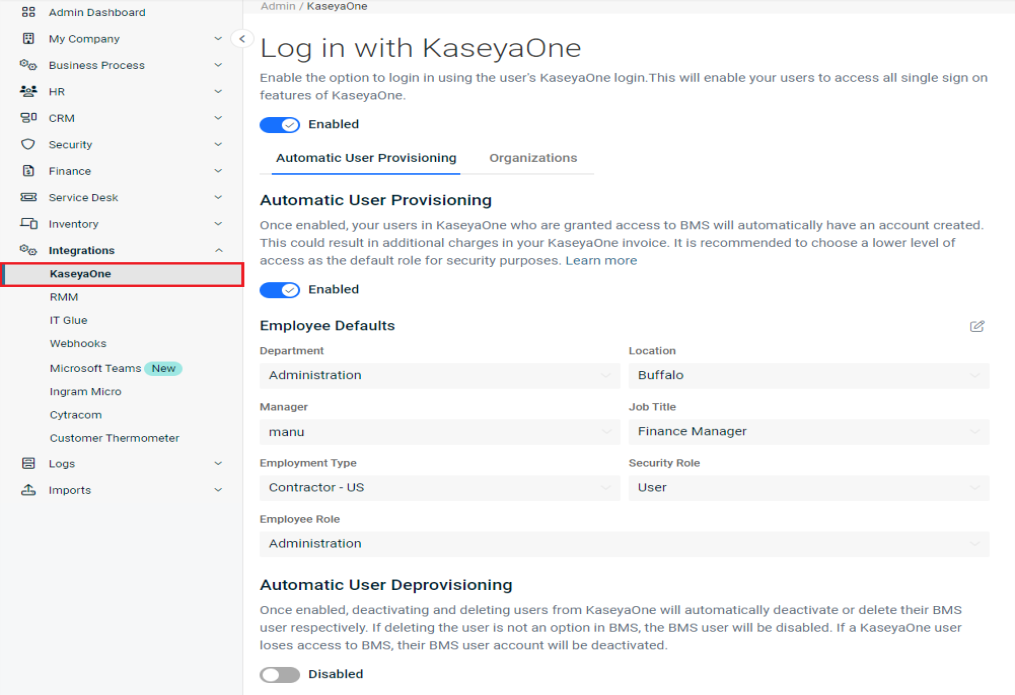Open Webhooks integration

78,344
